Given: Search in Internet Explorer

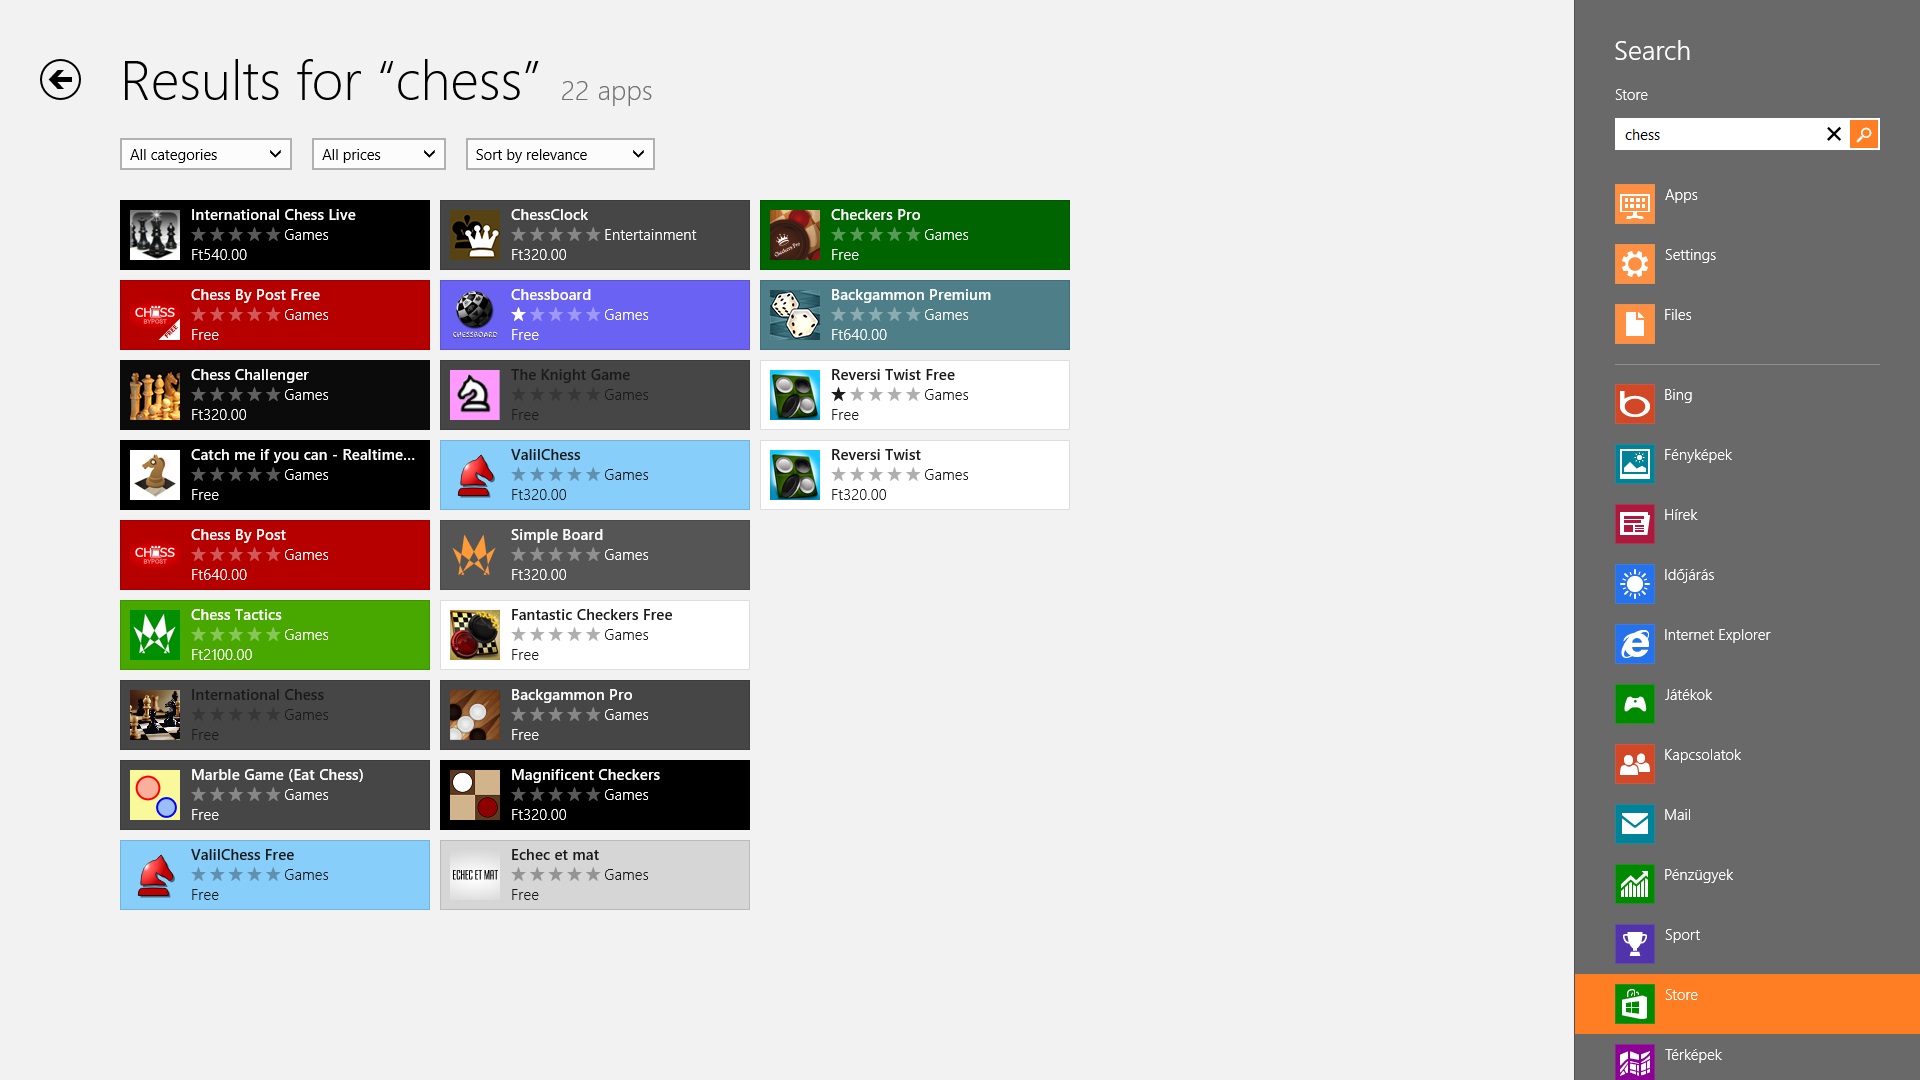Looking at the screenshot, I should point(1747,644).
